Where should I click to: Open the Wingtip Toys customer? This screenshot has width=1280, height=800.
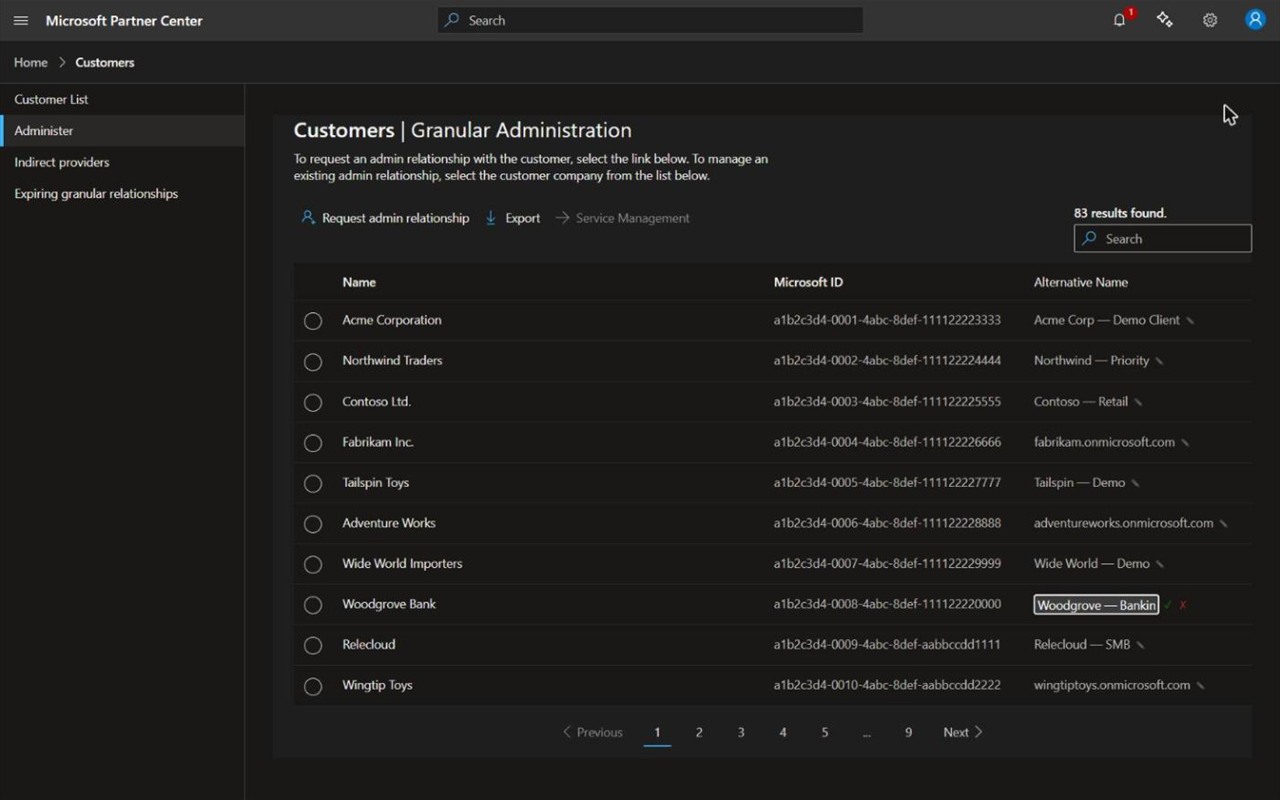377,685
